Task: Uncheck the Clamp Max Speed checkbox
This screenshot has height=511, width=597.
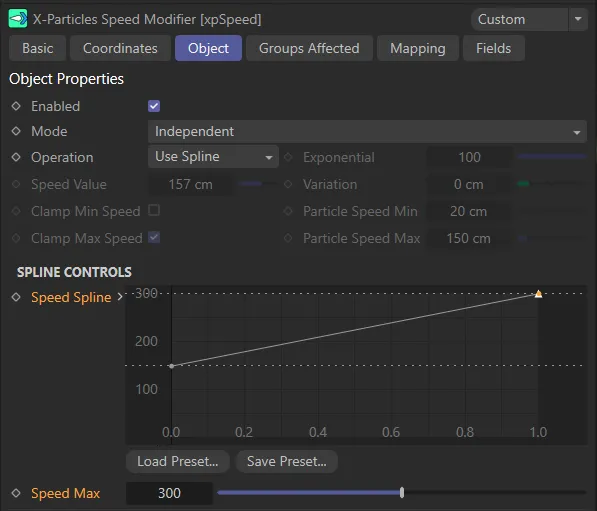Action: click(154, 238)
